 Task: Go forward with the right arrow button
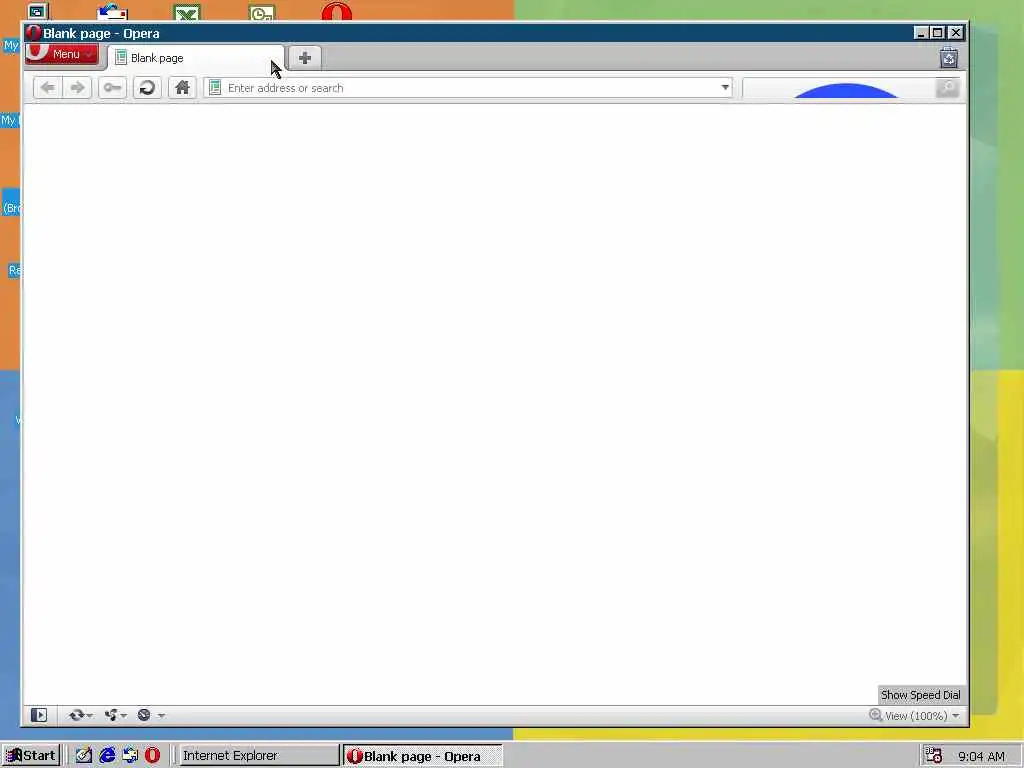coord(78,88)
